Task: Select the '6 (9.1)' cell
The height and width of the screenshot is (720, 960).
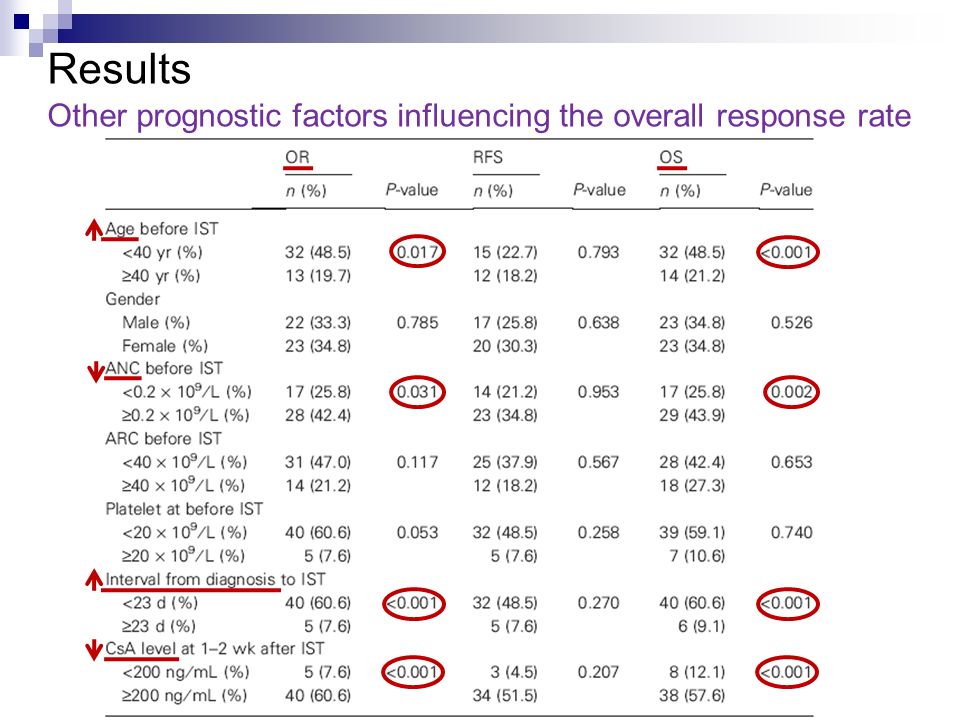Action: pos(702,626)
